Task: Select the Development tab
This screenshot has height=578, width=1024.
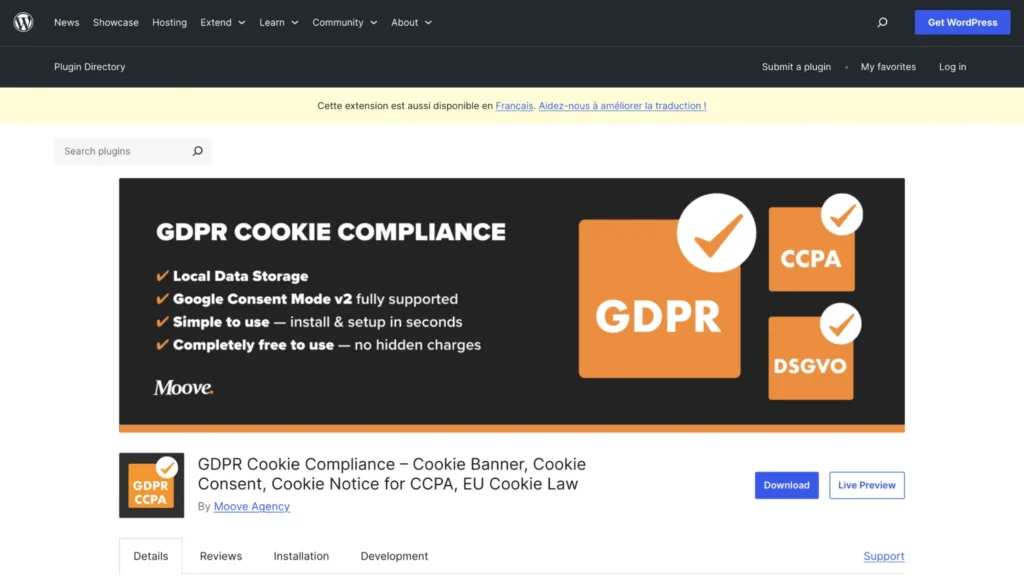Action: pyautogui.click(x=394, y=556)
